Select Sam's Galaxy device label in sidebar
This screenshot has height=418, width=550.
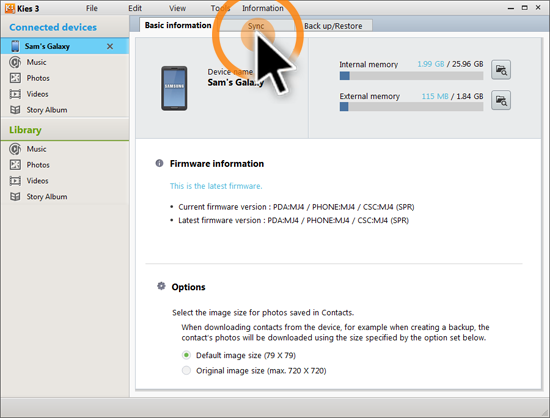coord(47,46)
